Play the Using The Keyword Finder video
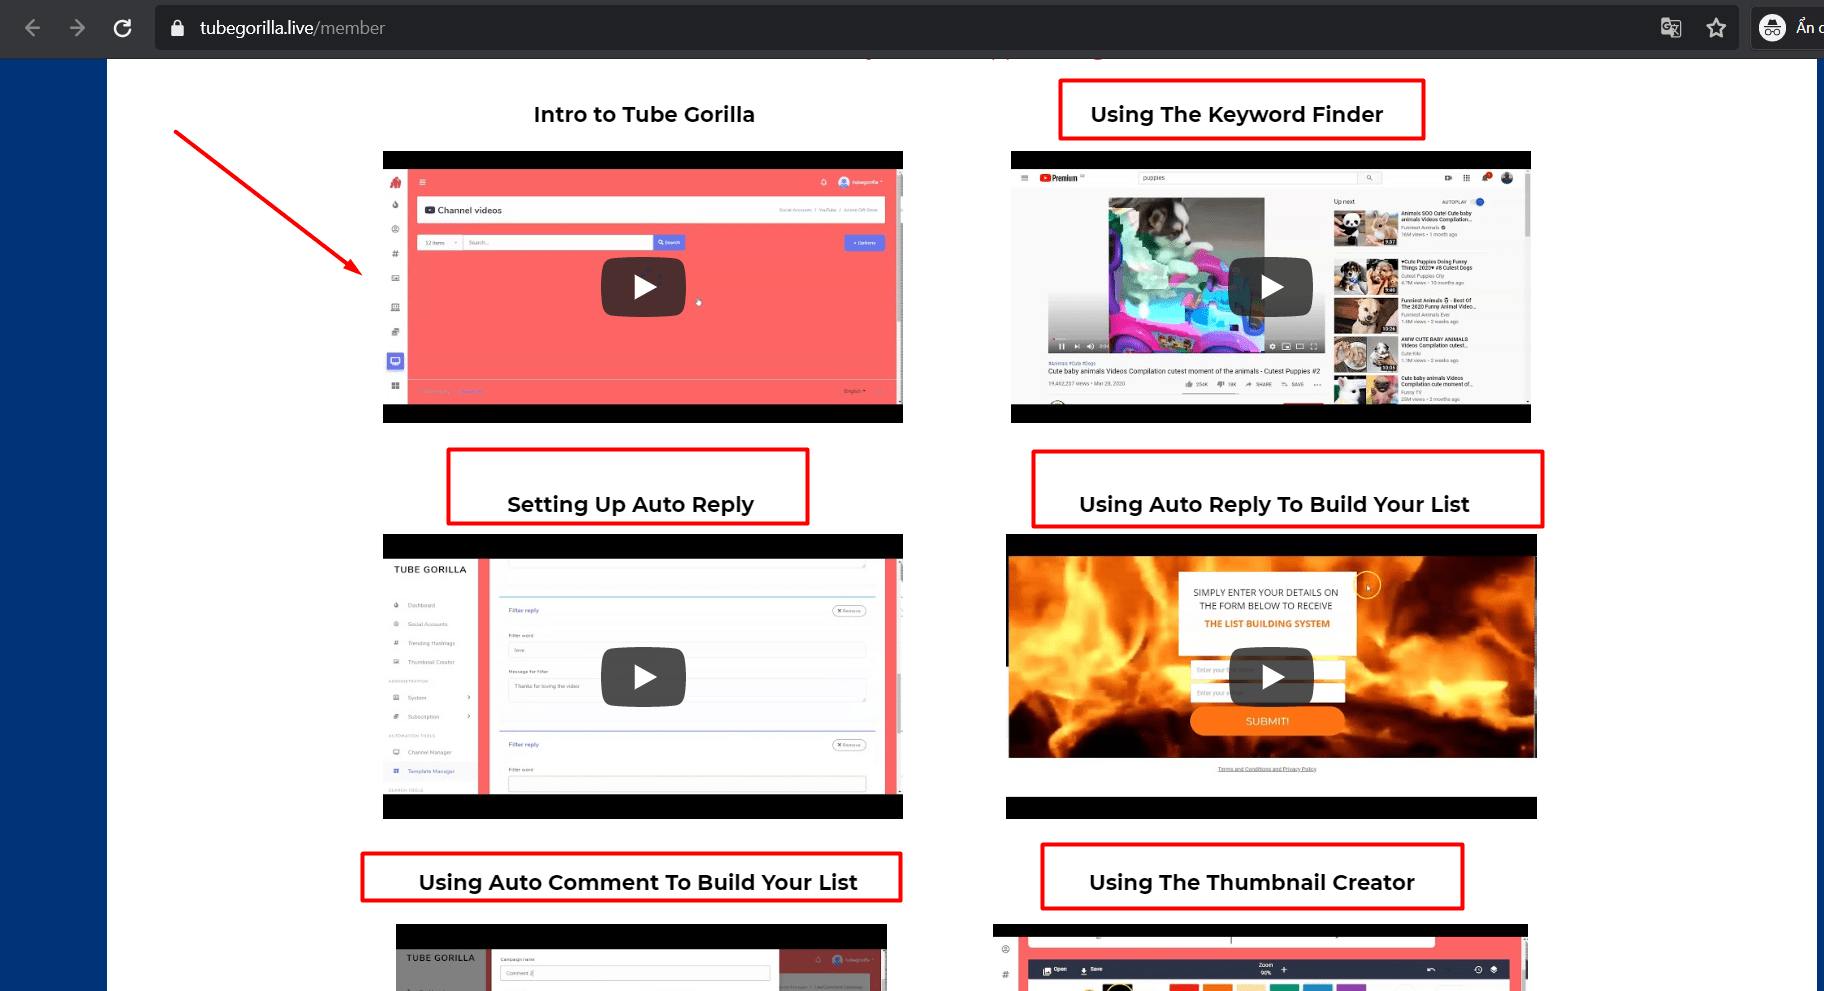Image resolution: width=1824 pixels, height=991 pixels. tap(1270, 287)
